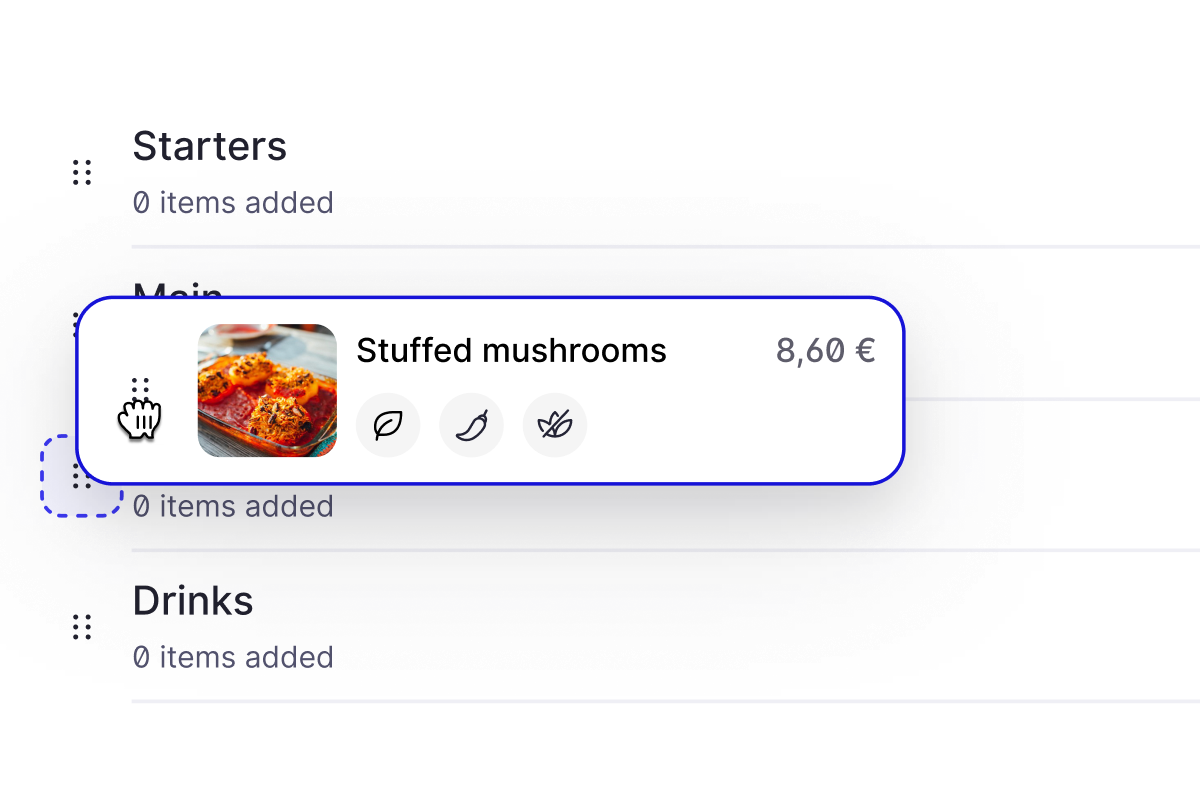Click empty white area of mushrooms card
The image size is (1200, 800).
click(740, 430)
